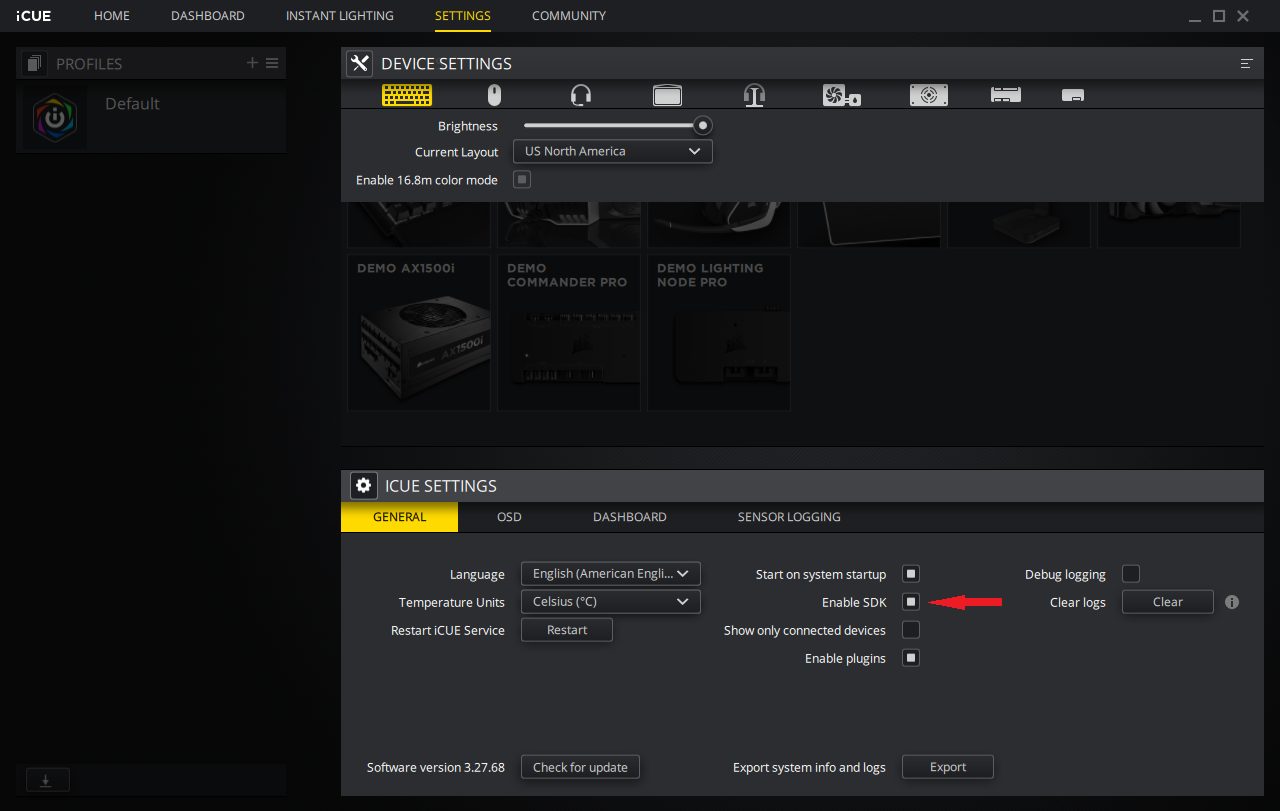Click the Software version 3.27.68 text
The width and height of the screenshot is (1280, 811).
436,767
